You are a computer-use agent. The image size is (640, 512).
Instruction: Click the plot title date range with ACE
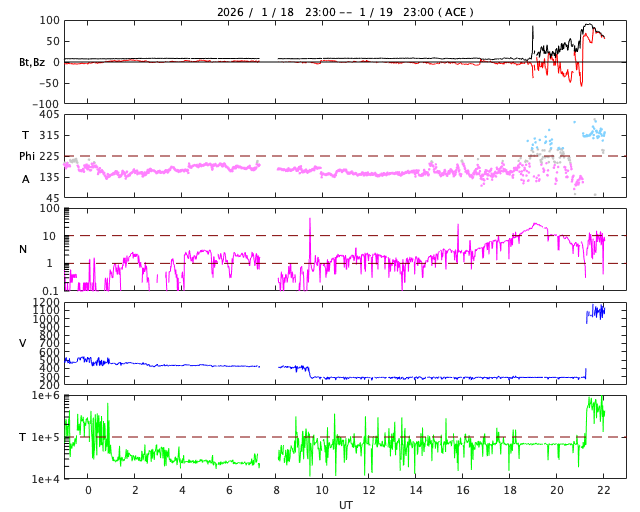(345, 12)
